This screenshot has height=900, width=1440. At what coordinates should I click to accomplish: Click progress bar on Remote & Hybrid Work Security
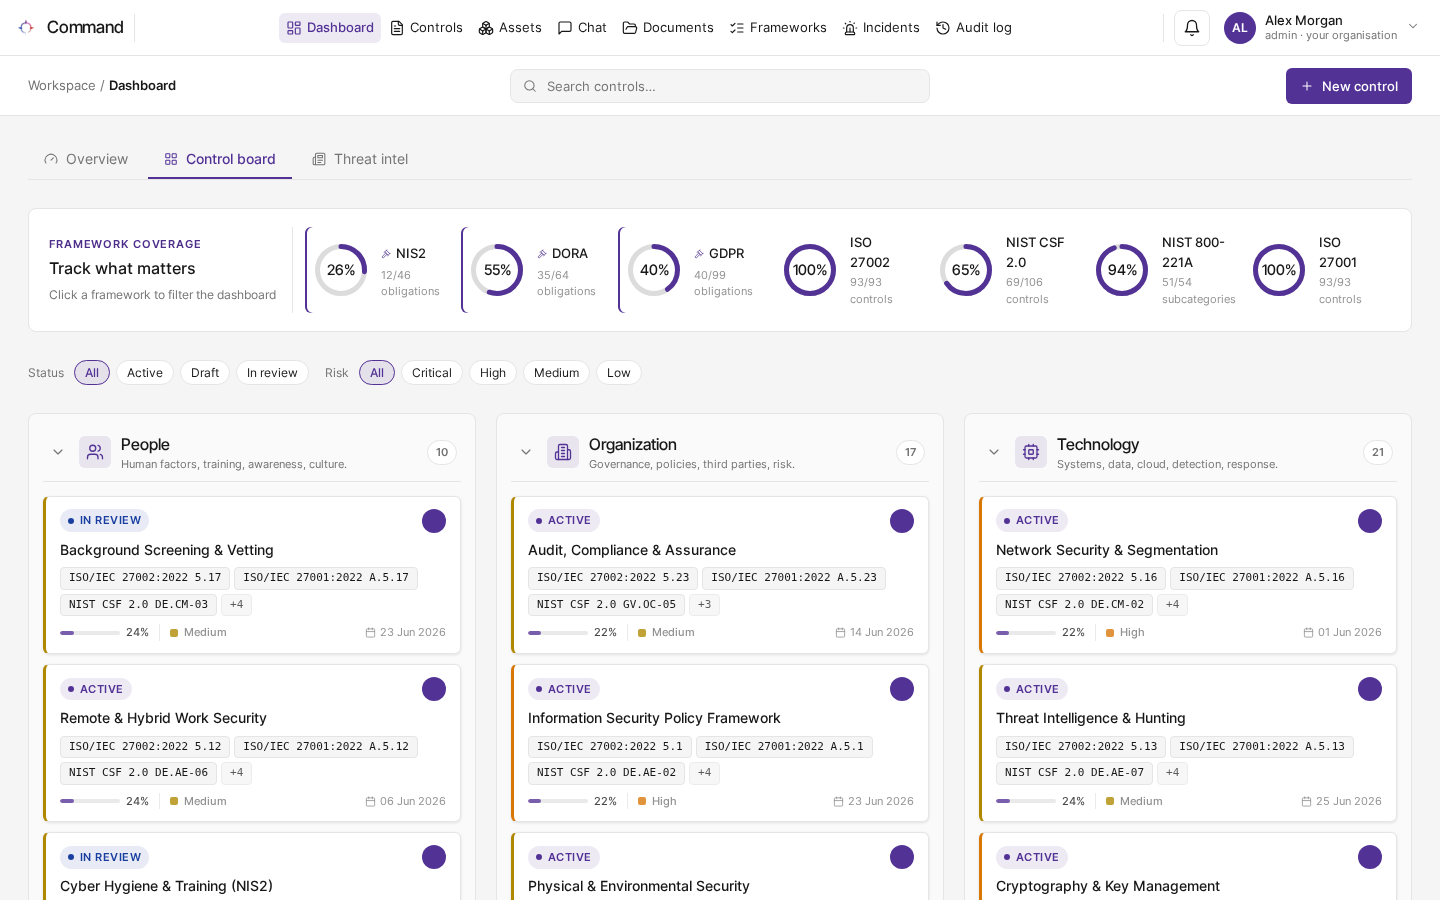click(90, 801)
